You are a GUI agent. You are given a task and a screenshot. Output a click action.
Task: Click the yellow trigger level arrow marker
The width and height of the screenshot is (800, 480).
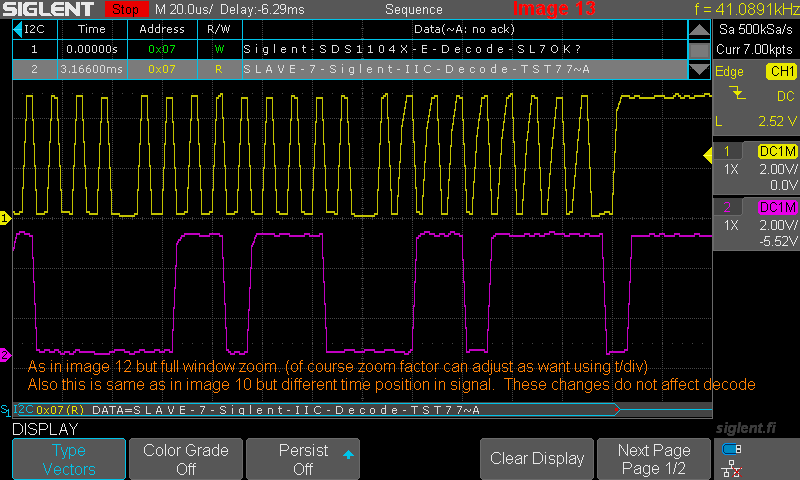pyautogui.click(x=708, y=155)
